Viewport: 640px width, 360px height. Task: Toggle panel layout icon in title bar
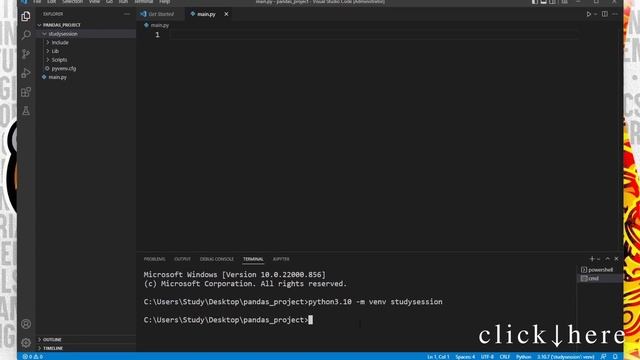point(544,2)
